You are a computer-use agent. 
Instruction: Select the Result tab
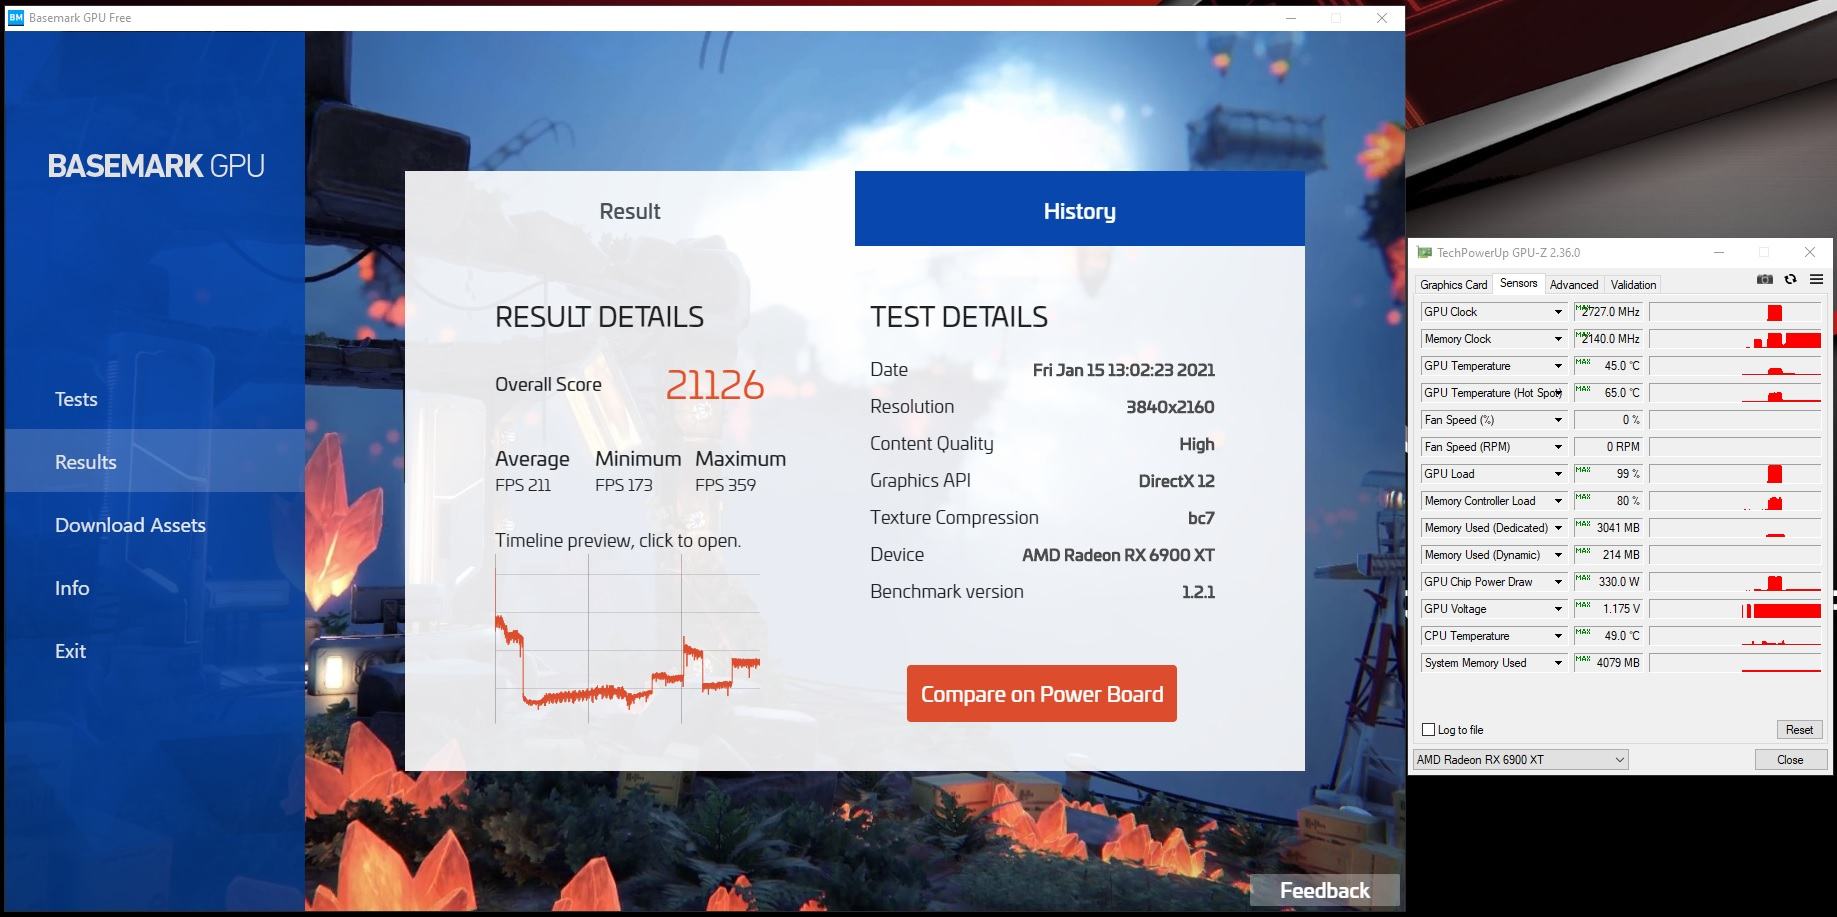[x=630, y=209]
